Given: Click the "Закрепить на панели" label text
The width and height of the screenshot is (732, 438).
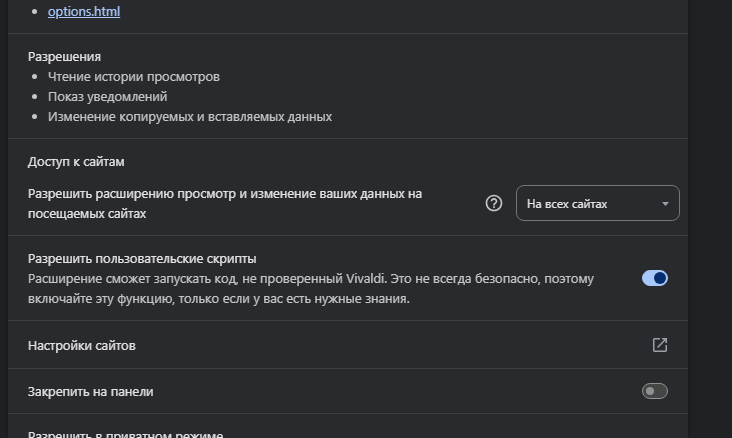Looking at the screenshot, I should coord(91,391).
